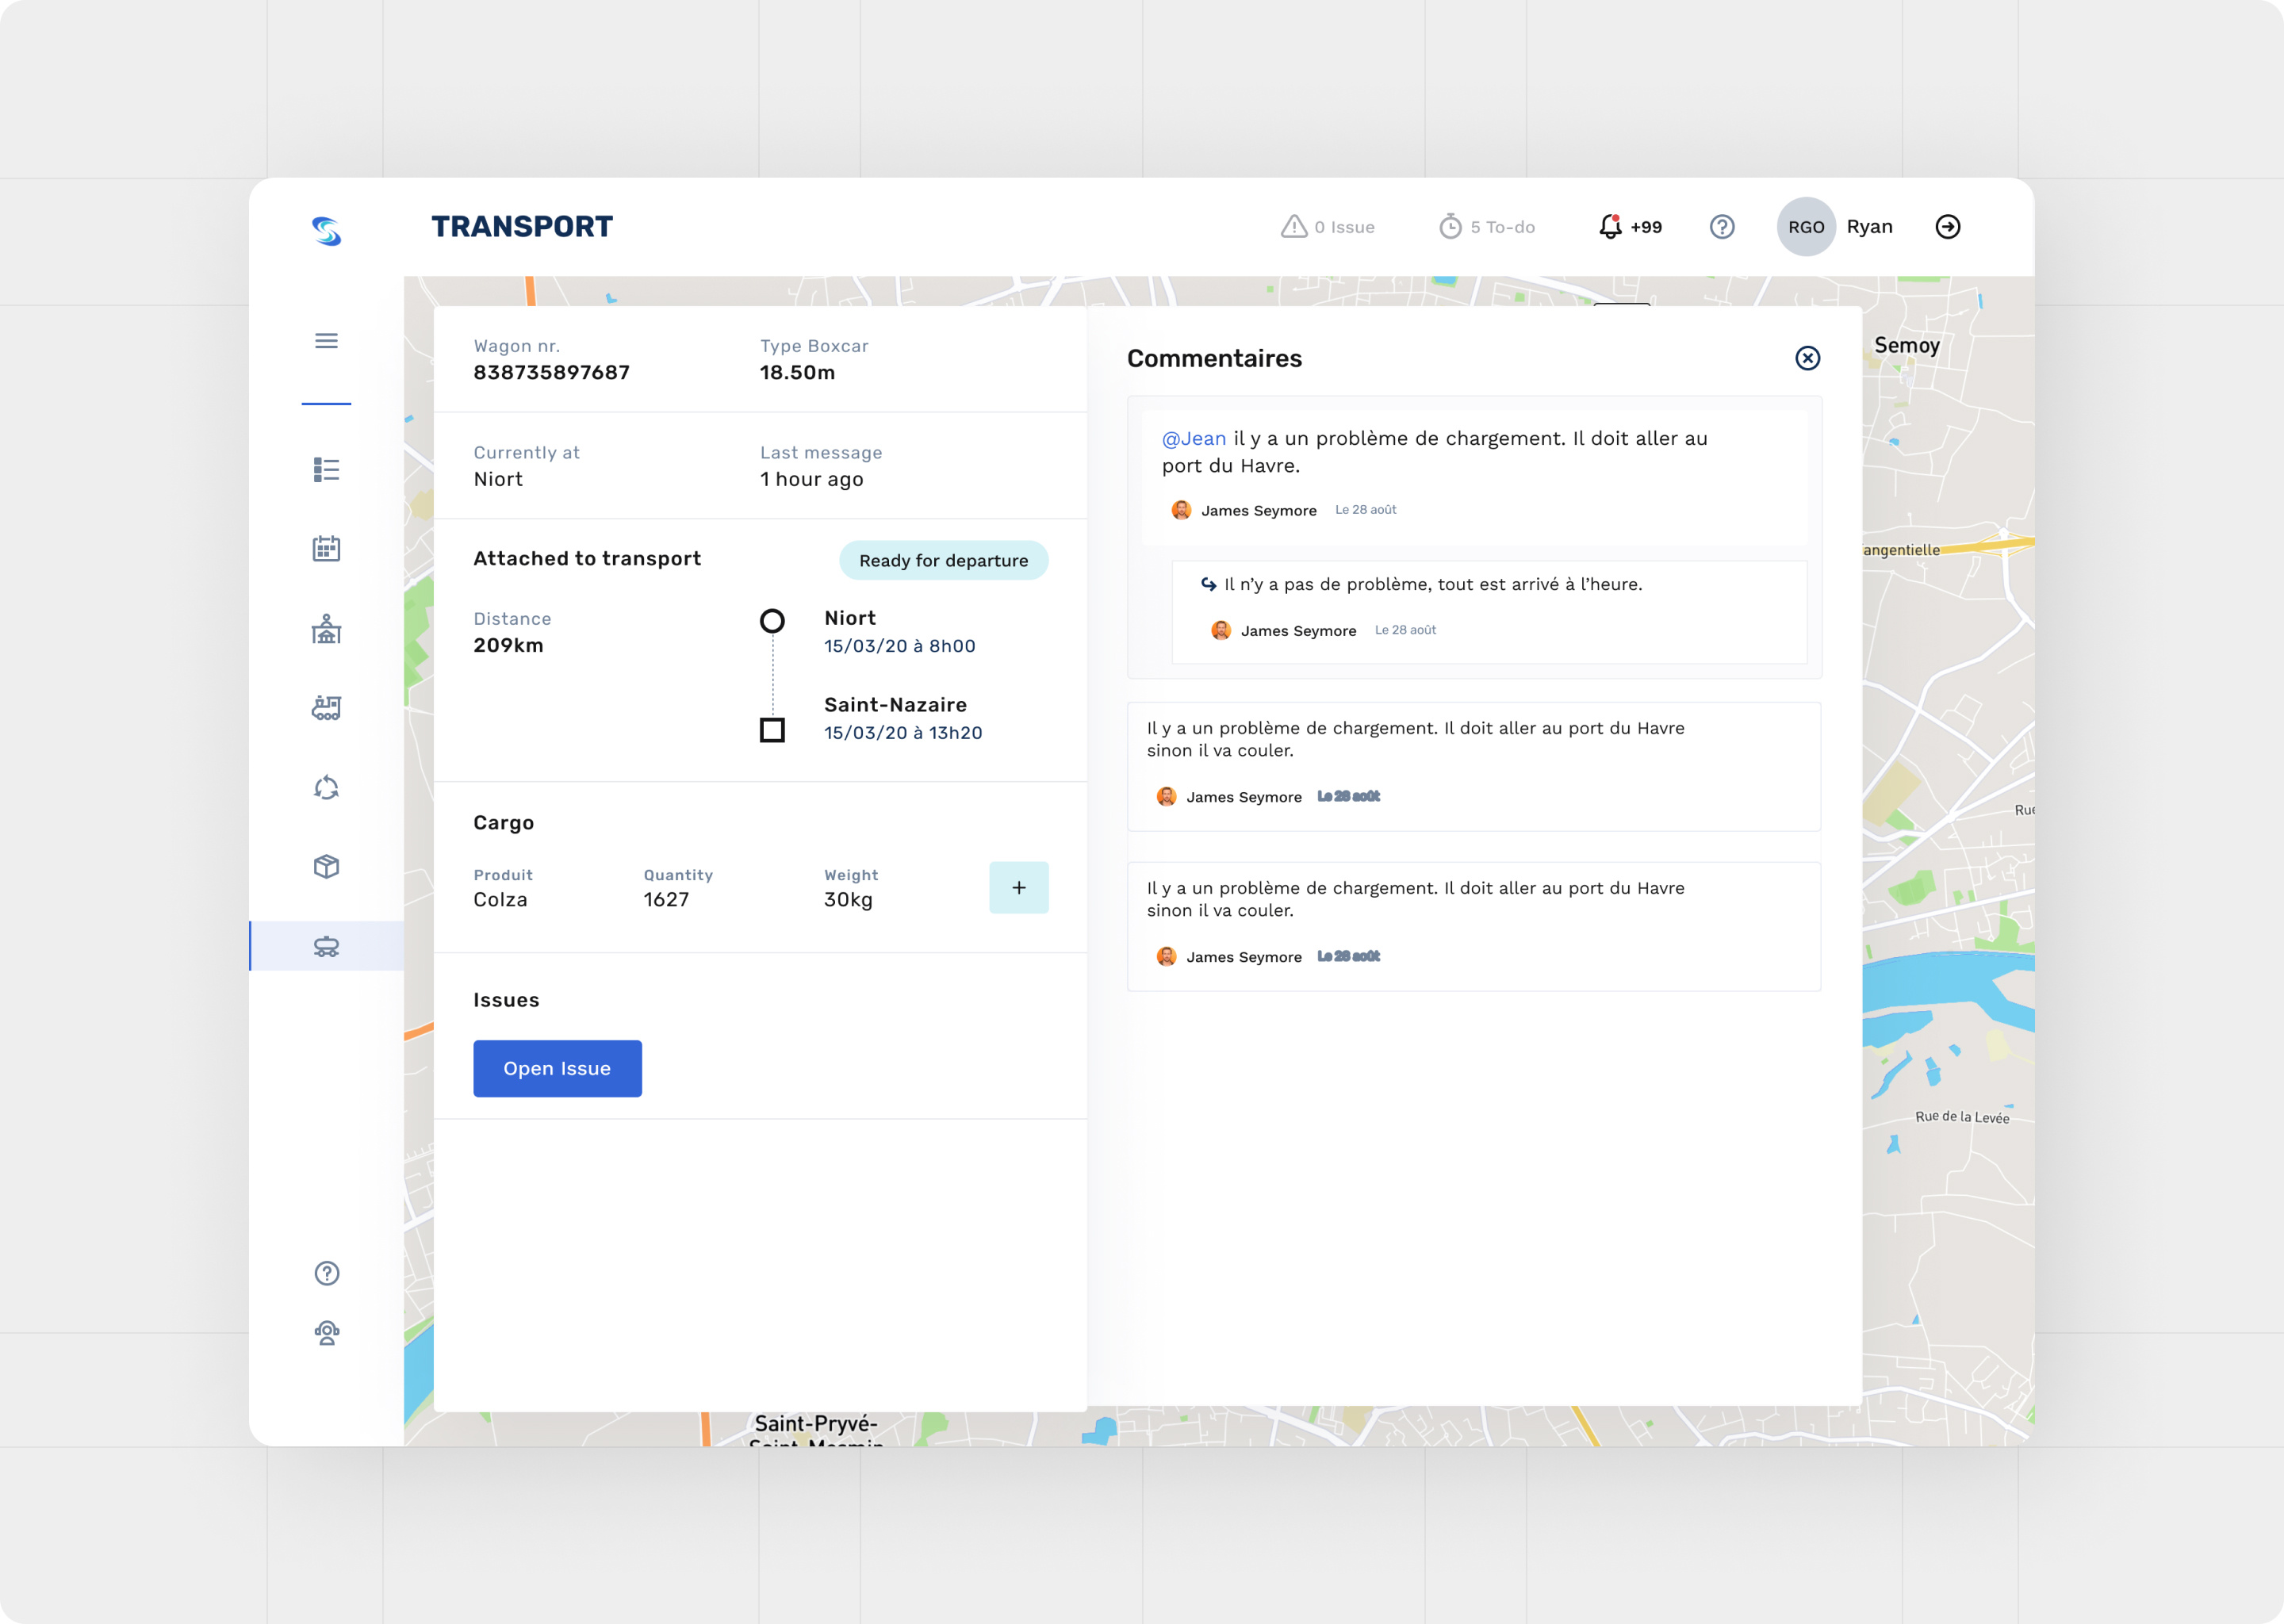2284x1624 pixels.
Task: Toggle the Ready for departure status badge
Action: coord(943,560)
